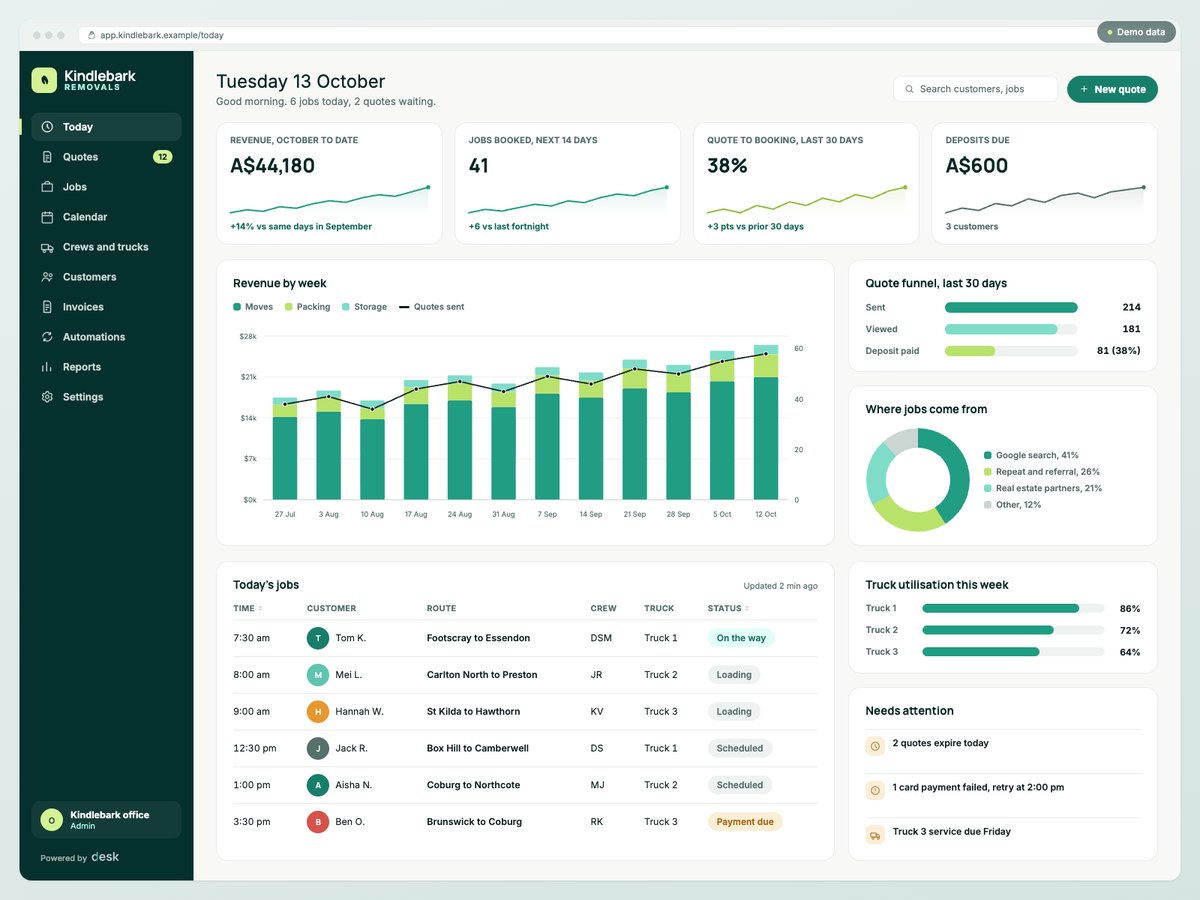
Task: Click the invoice icon beside Invoices
Action: [47, 307]
